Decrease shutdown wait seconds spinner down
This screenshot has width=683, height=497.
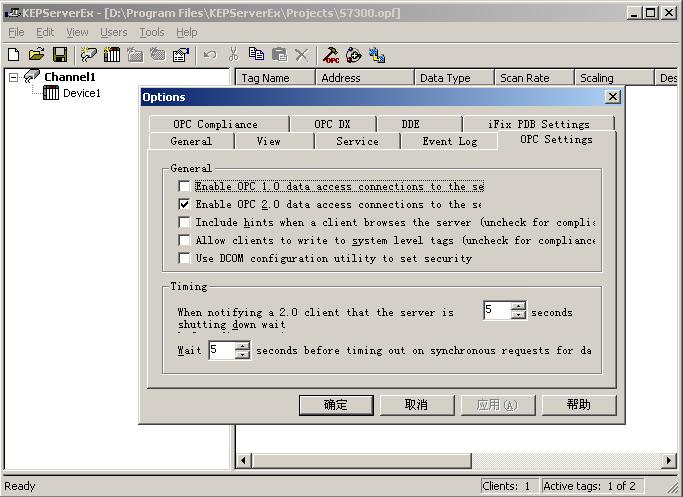pos(518,314)
